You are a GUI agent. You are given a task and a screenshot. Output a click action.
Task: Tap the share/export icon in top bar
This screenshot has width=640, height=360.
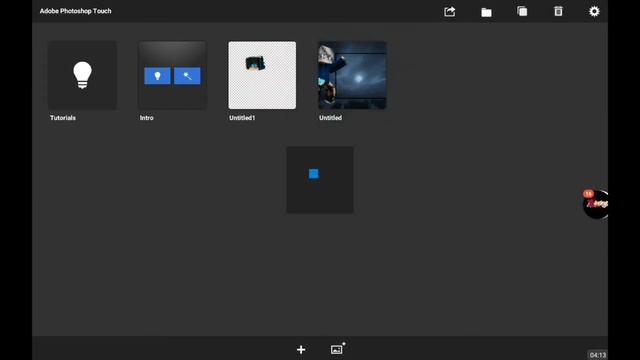(x=449, y=11)
